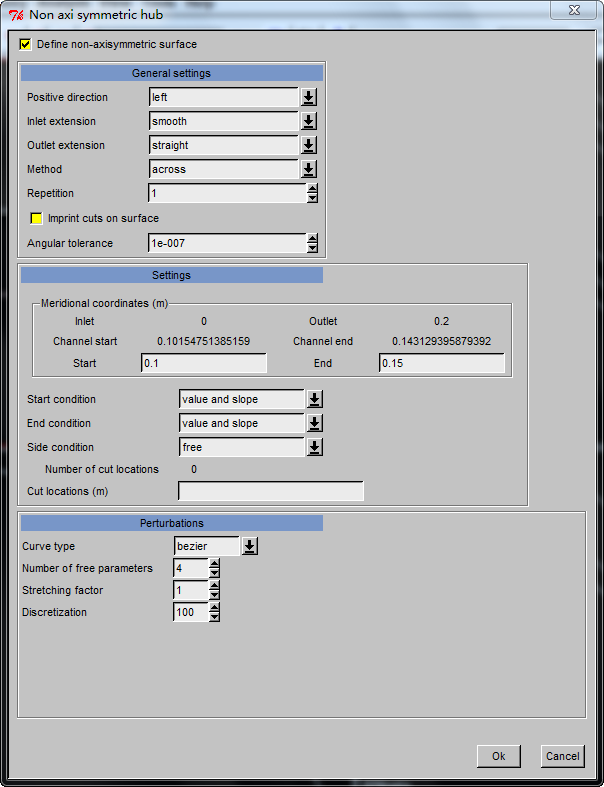Open Inlet extension dropdown arrow
Image resolution: width=604 pixels, height=787 pixels.
click(x=308, y=121)
